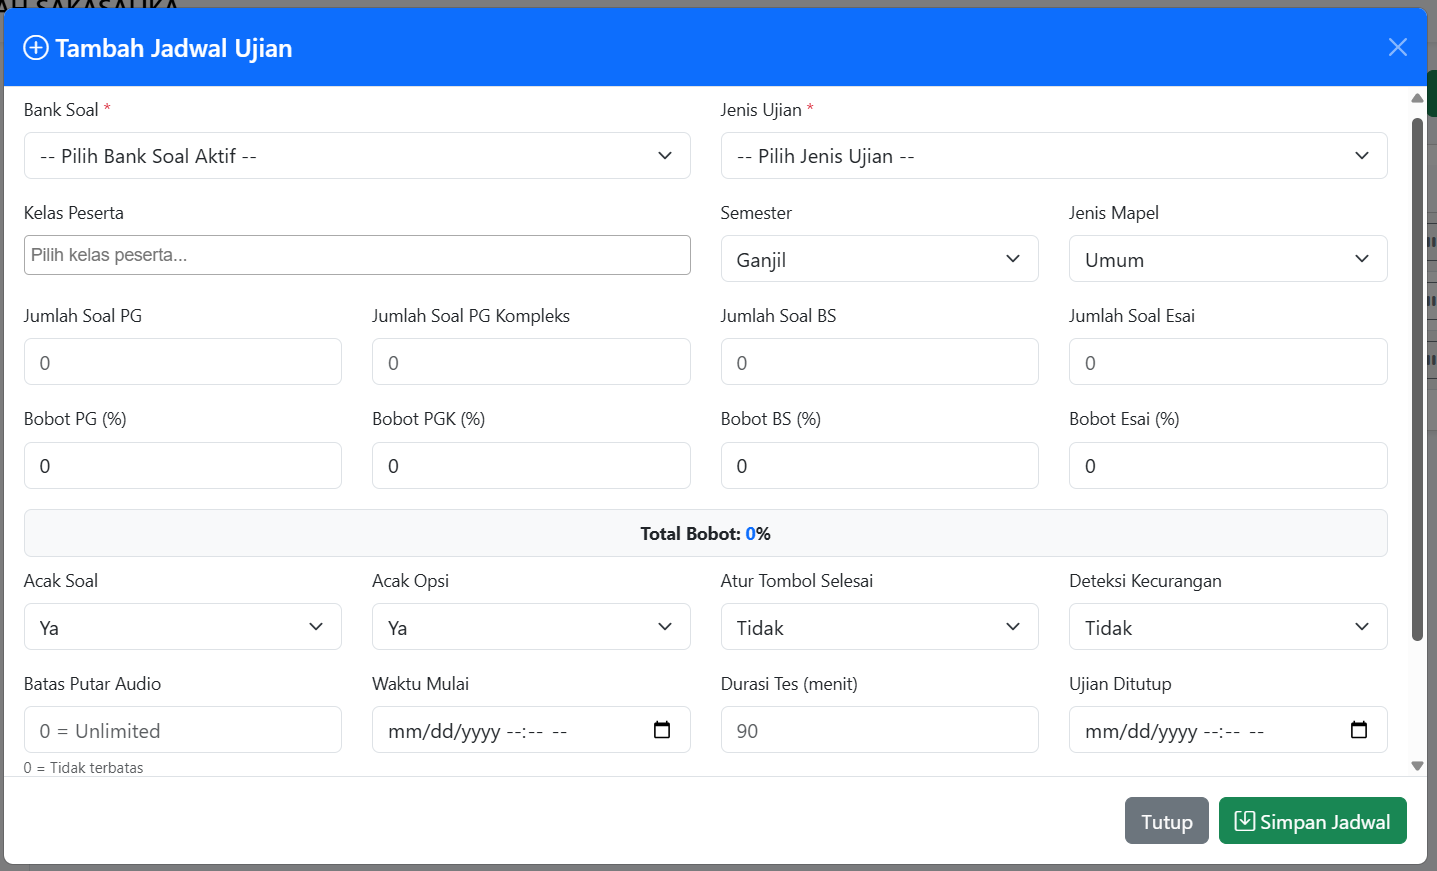Close the Tambah Jadwal Ujian dialog

[x=1397, y=47]
